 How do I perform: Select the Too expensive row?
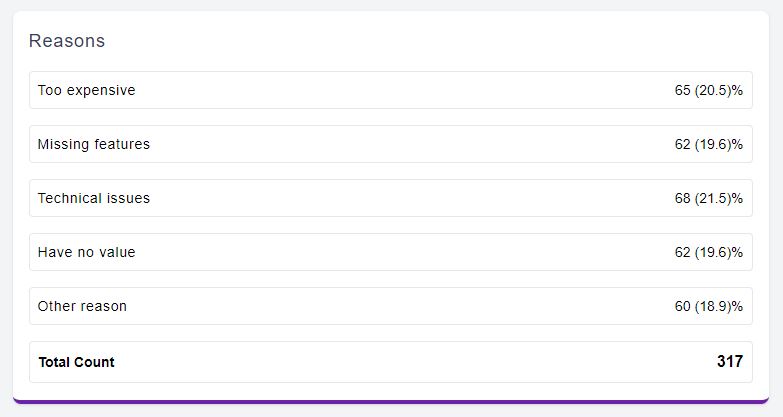pos(391,90)
